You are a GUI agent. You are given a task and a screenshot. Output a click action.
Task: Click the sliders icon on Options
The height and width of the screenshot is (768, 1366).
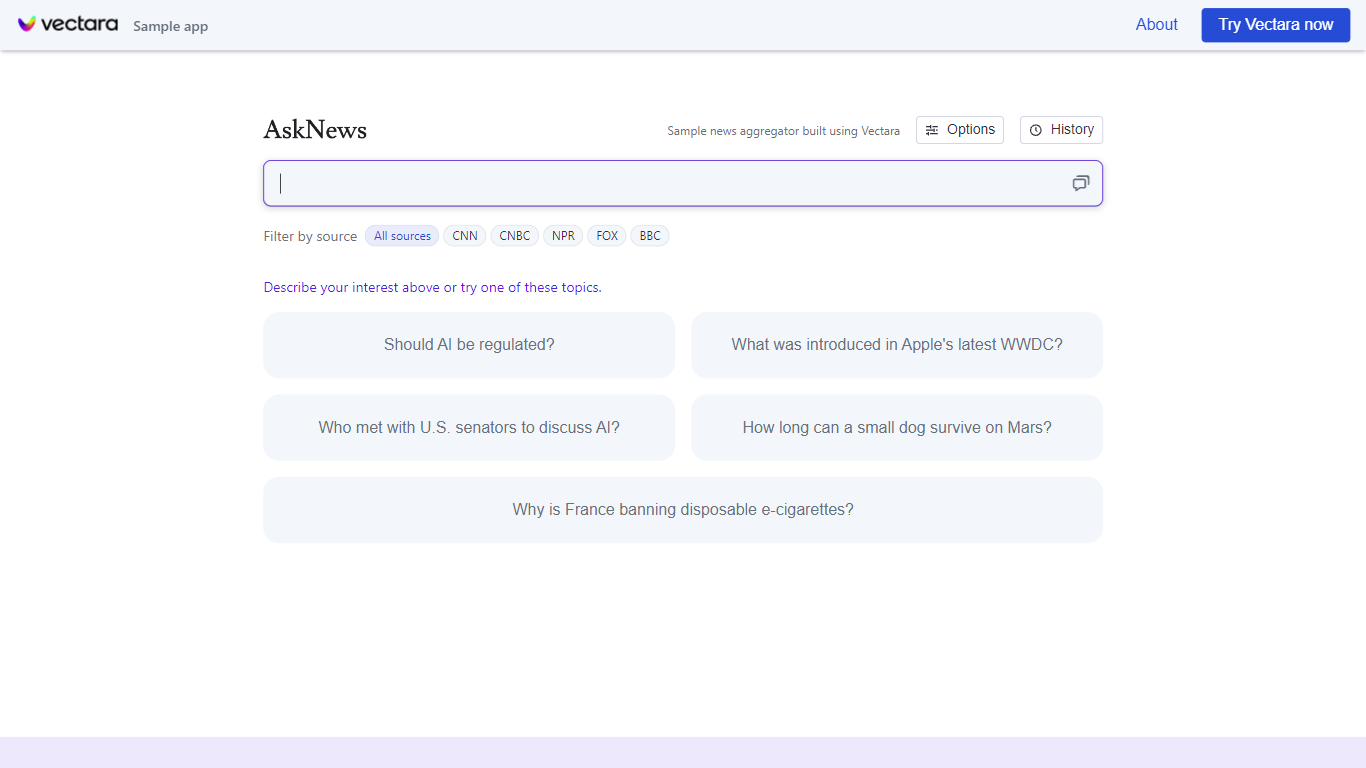tap(932, 130)
